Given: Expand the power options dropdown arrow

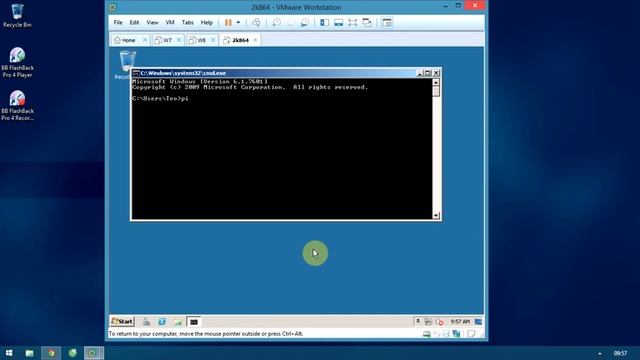Looking at the screenshot, I should pyautogui.click(x=238, y=22).
